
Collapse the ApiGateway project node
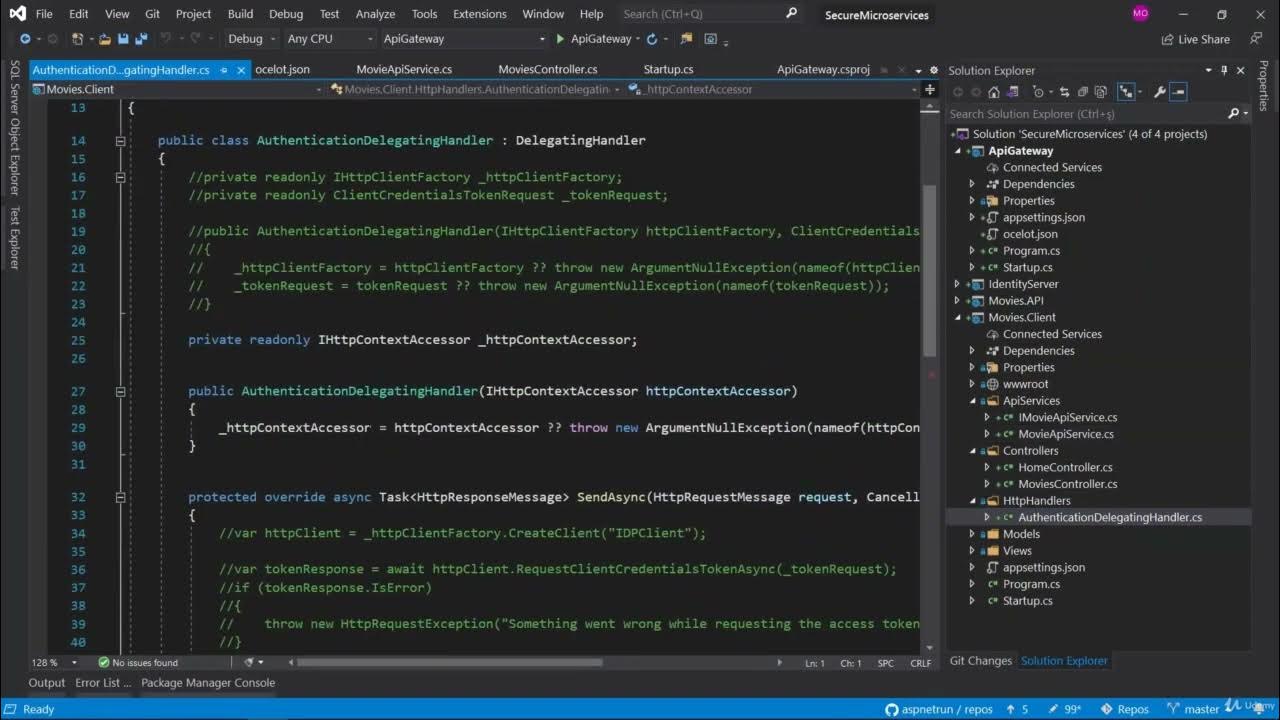[x=958, y=151]
